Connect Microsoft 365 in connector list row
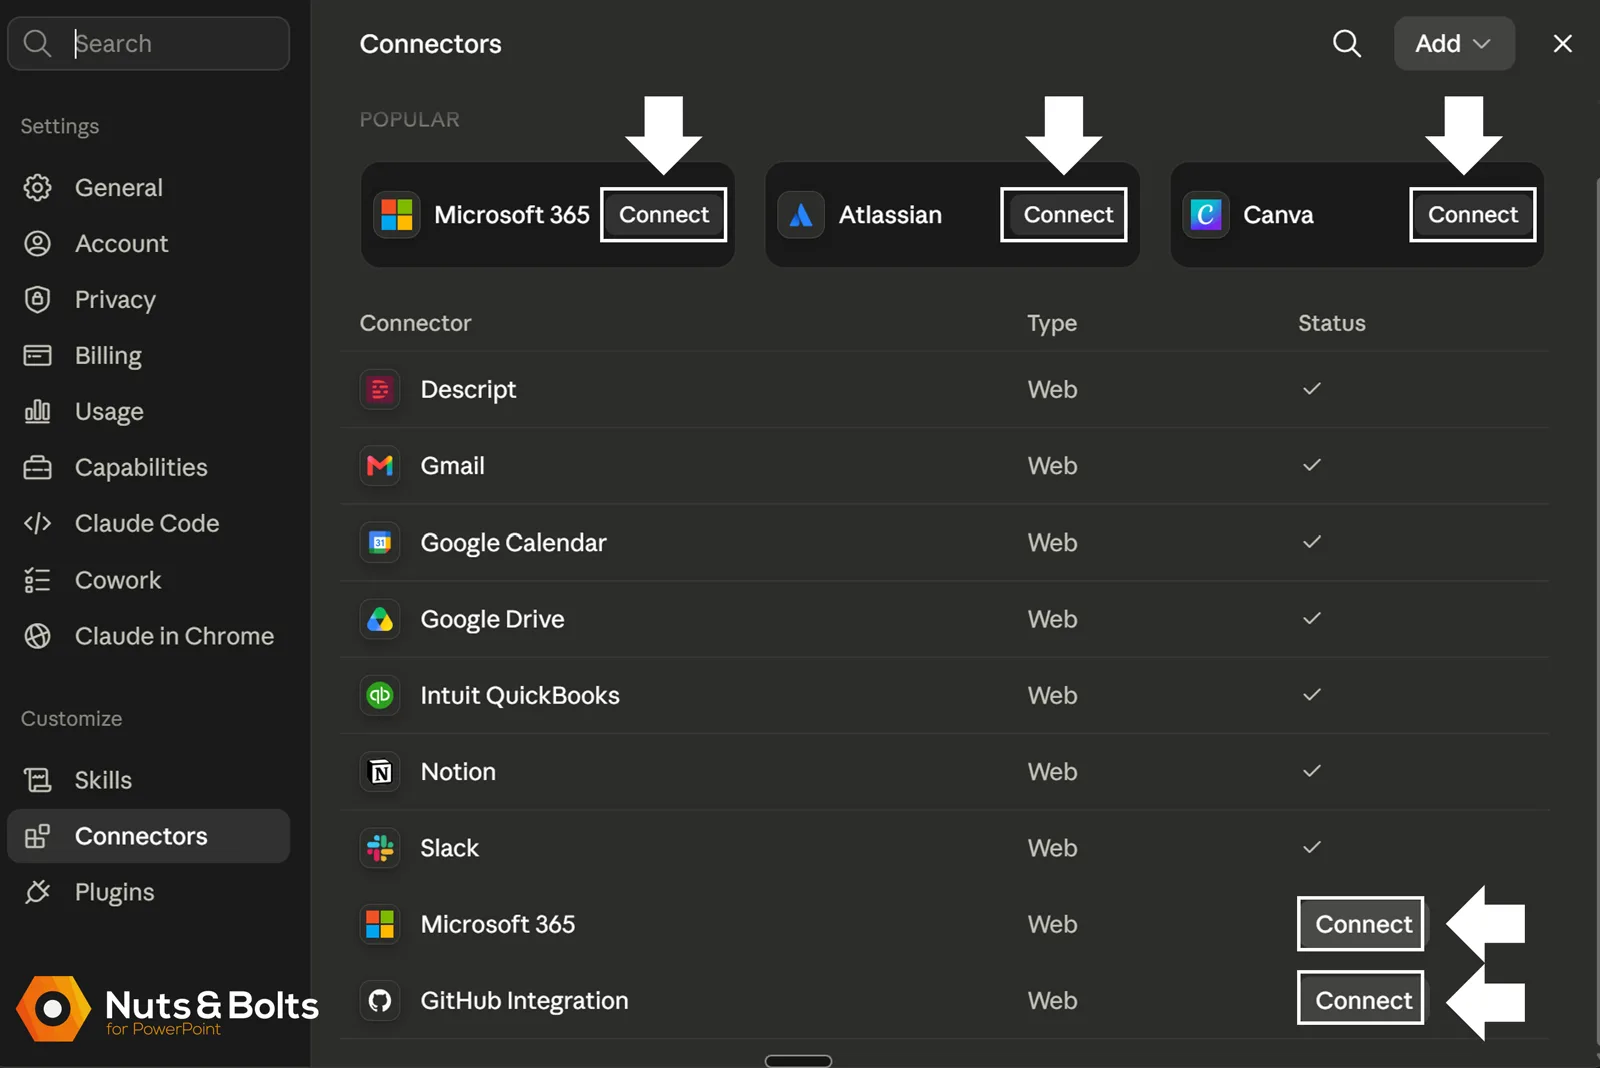 (1363, 924)
